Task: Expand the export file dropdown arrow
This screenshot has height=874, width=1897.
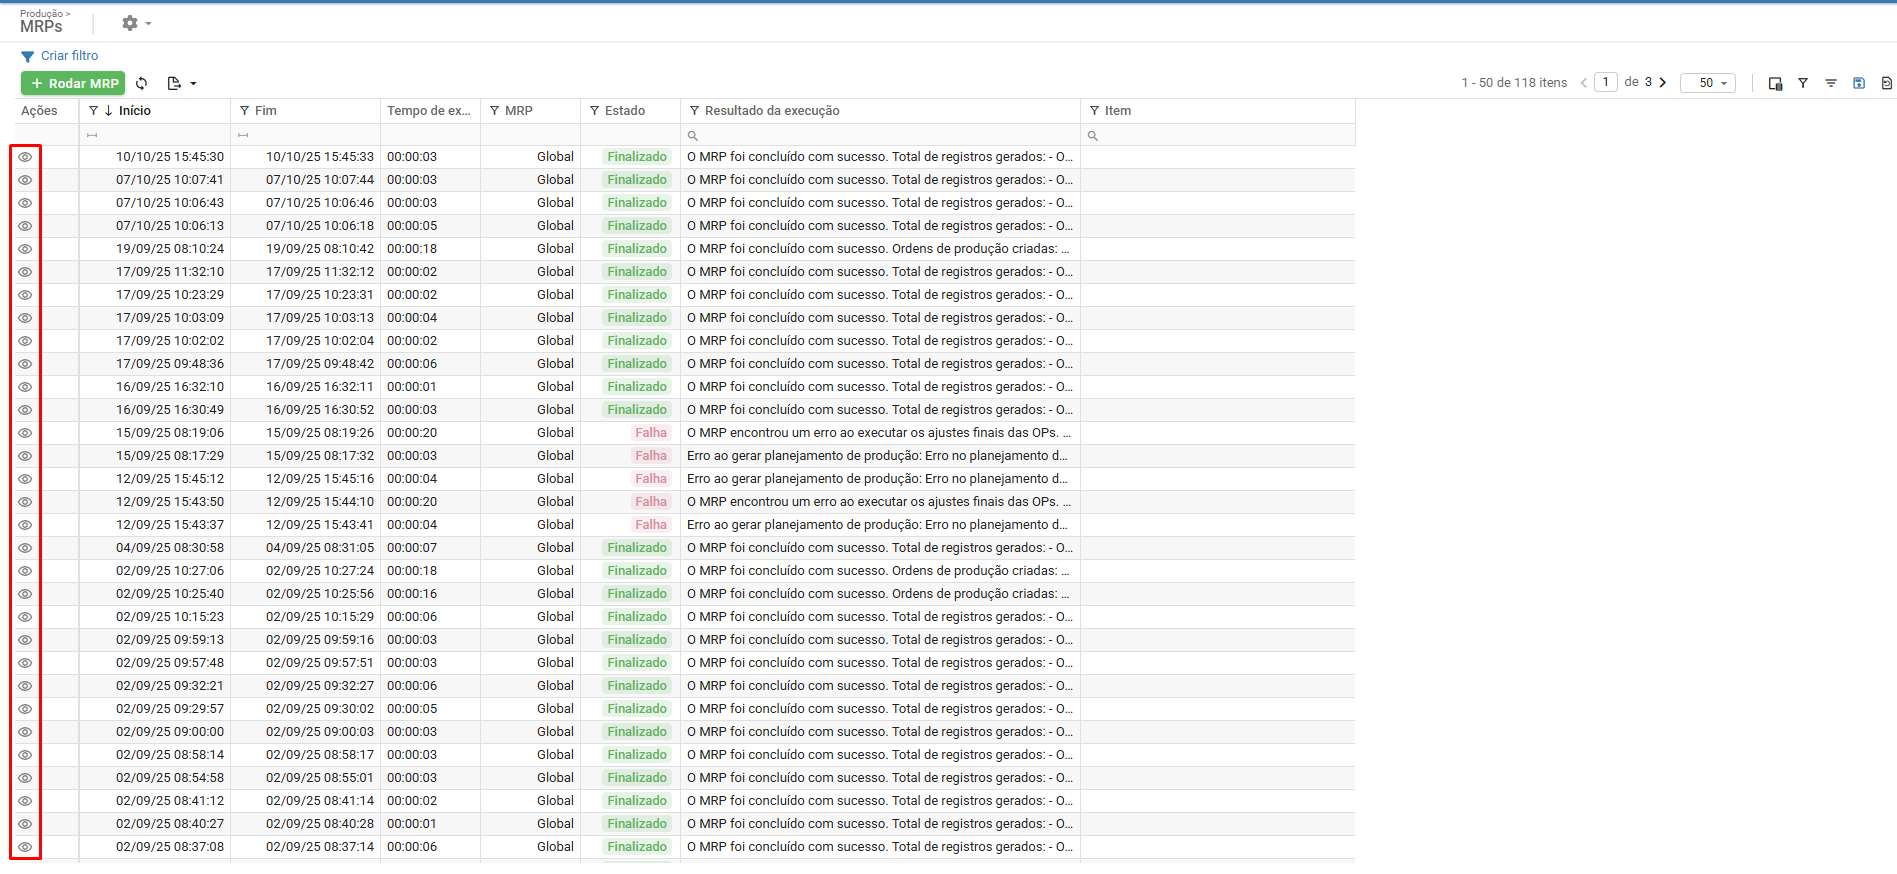Action: click(x=193, y=84)
